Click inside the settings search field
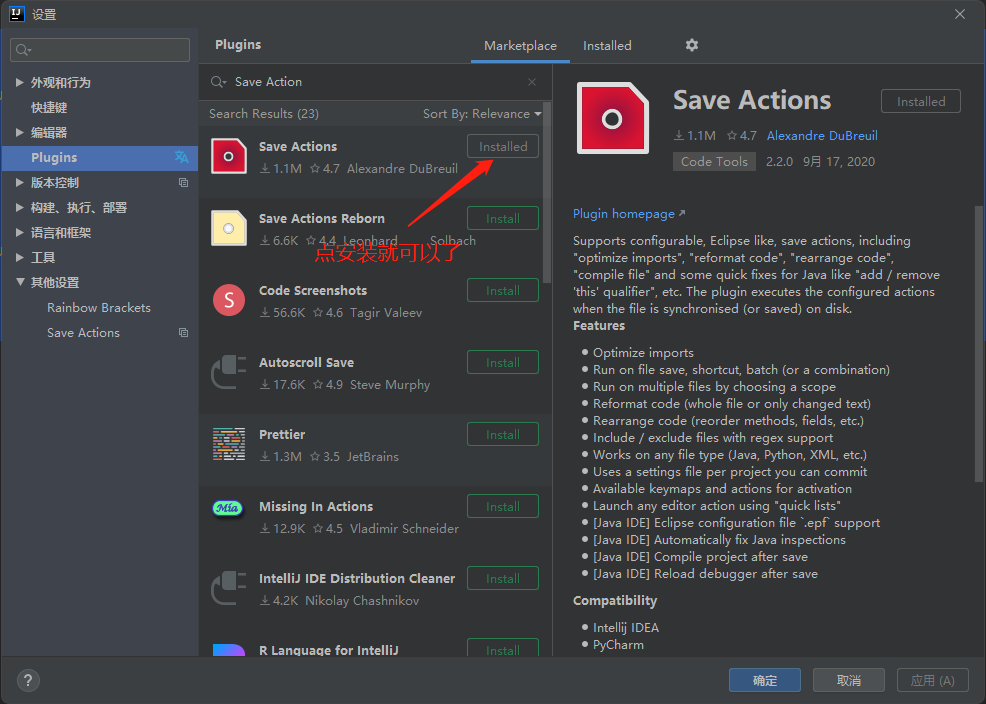Image resolution: width=986 pixels, height=704 pixels. [x=99, y=49]
